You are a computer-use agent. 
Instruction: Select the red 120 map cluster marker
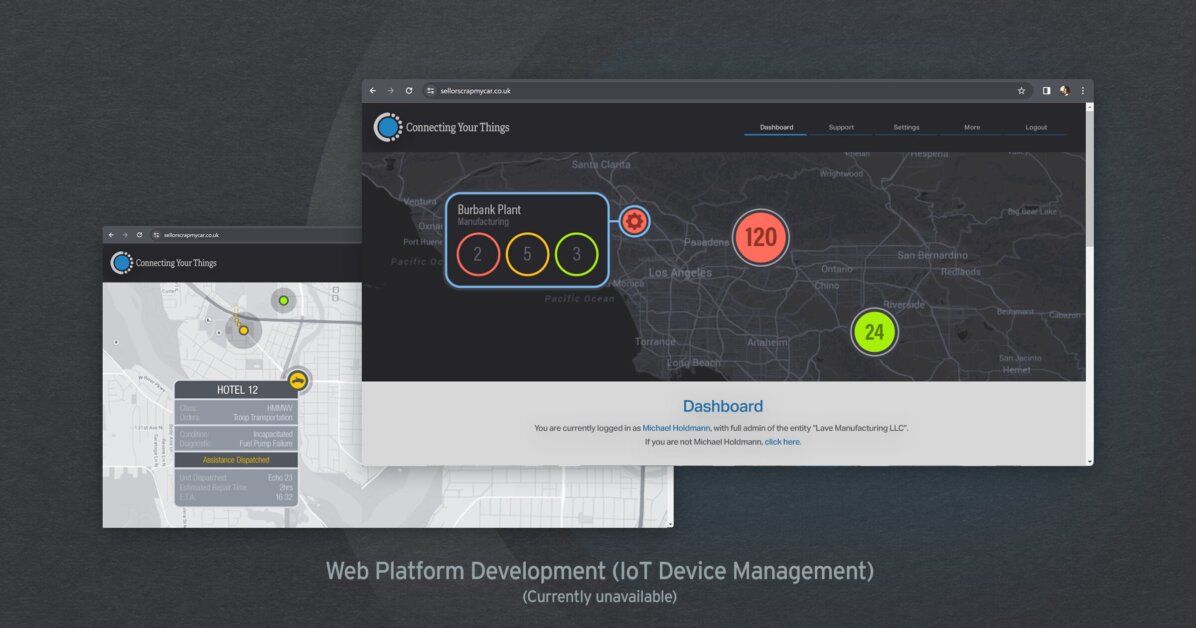point(761,238)
